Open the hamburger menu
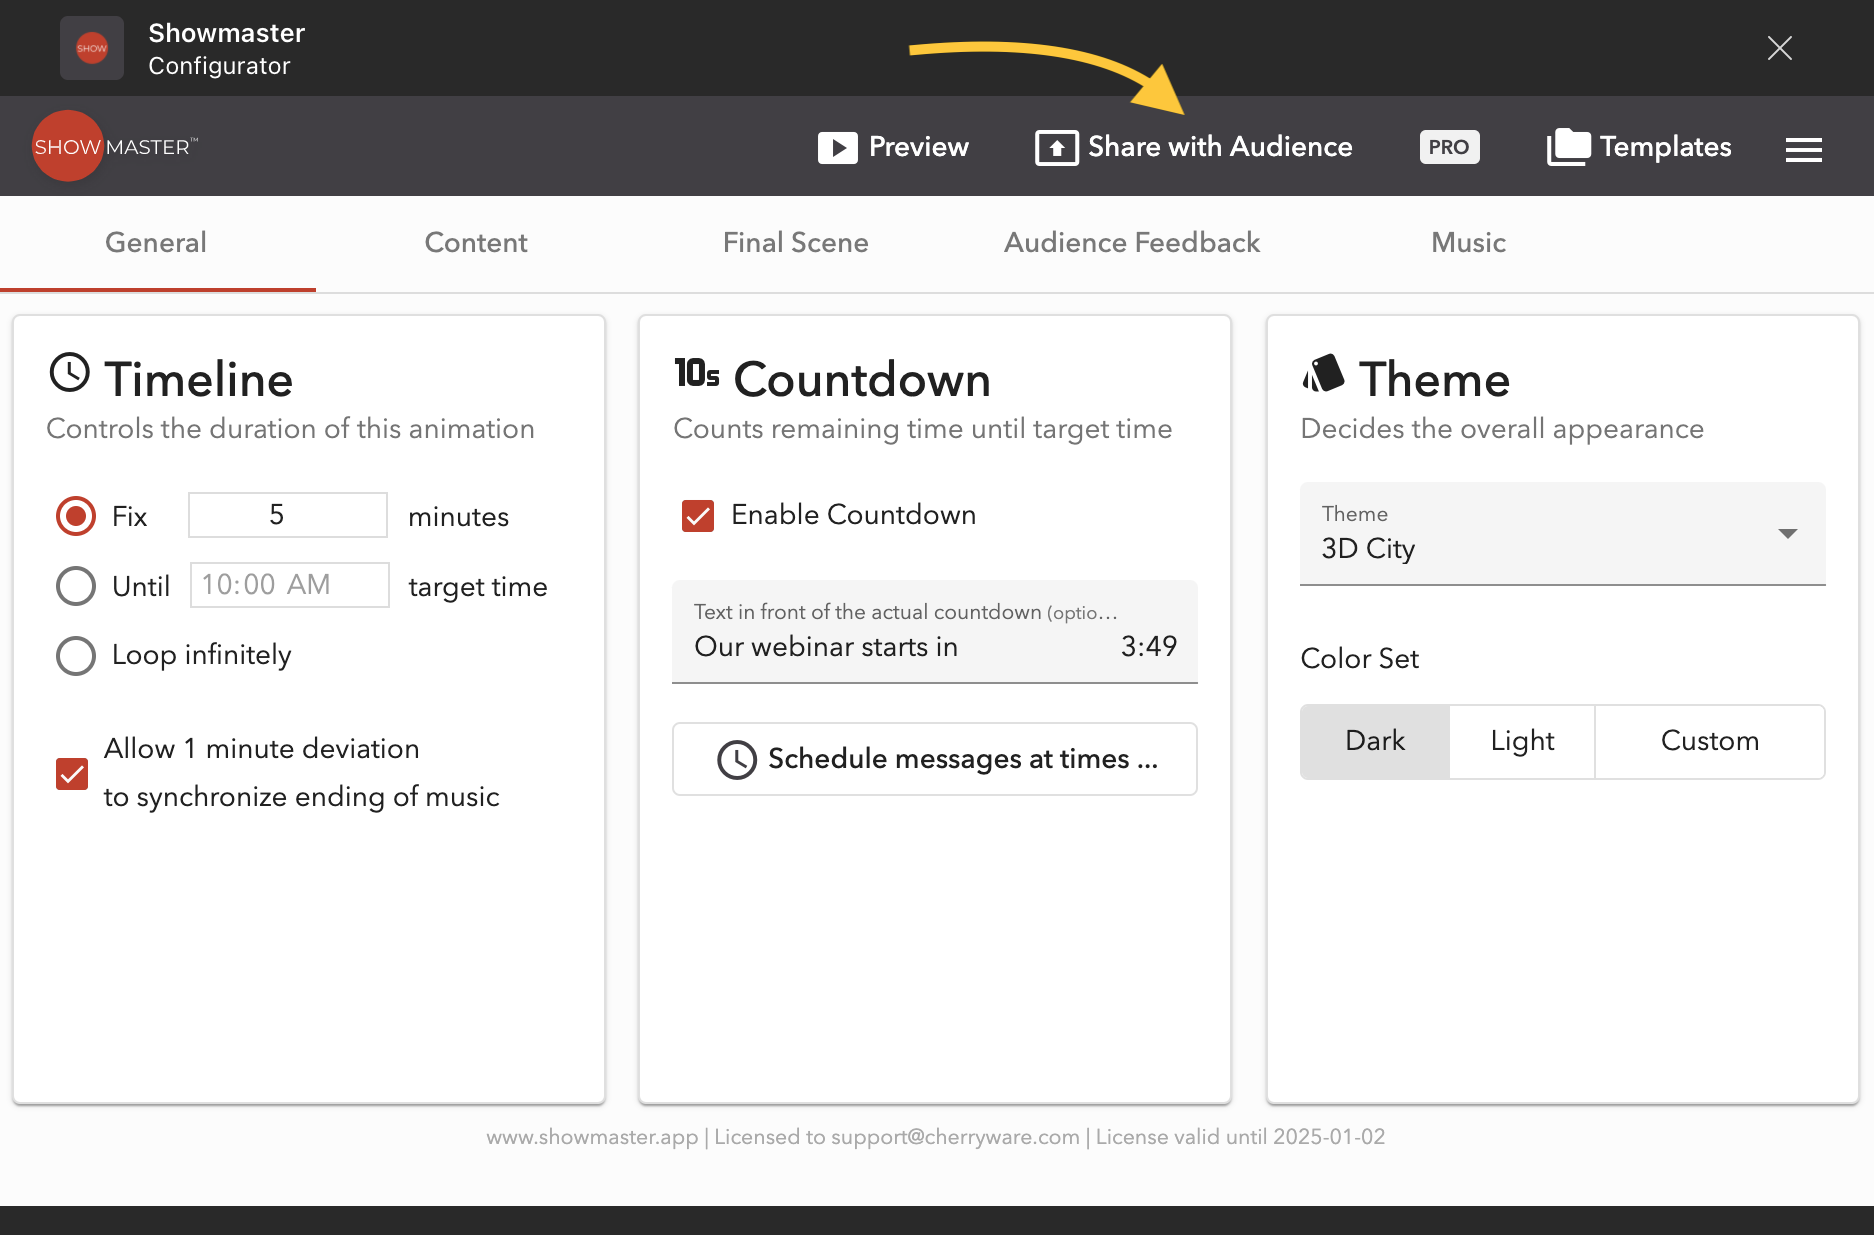 (x=1803, y=150)
